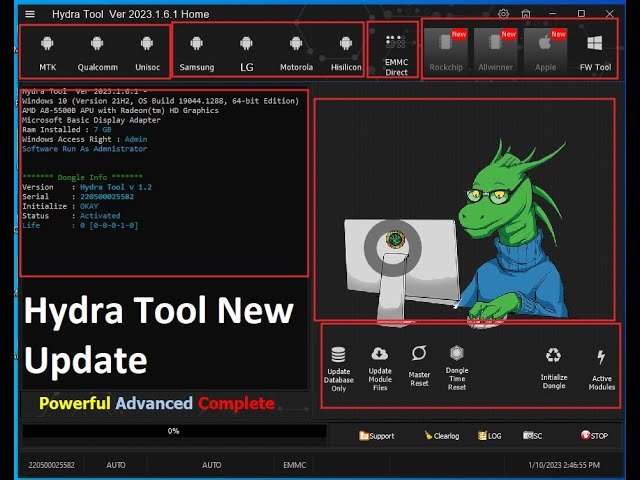640x480 pixels.
Task: Open the MTK module
Action: pyautogui.click(x=48, y=52)
